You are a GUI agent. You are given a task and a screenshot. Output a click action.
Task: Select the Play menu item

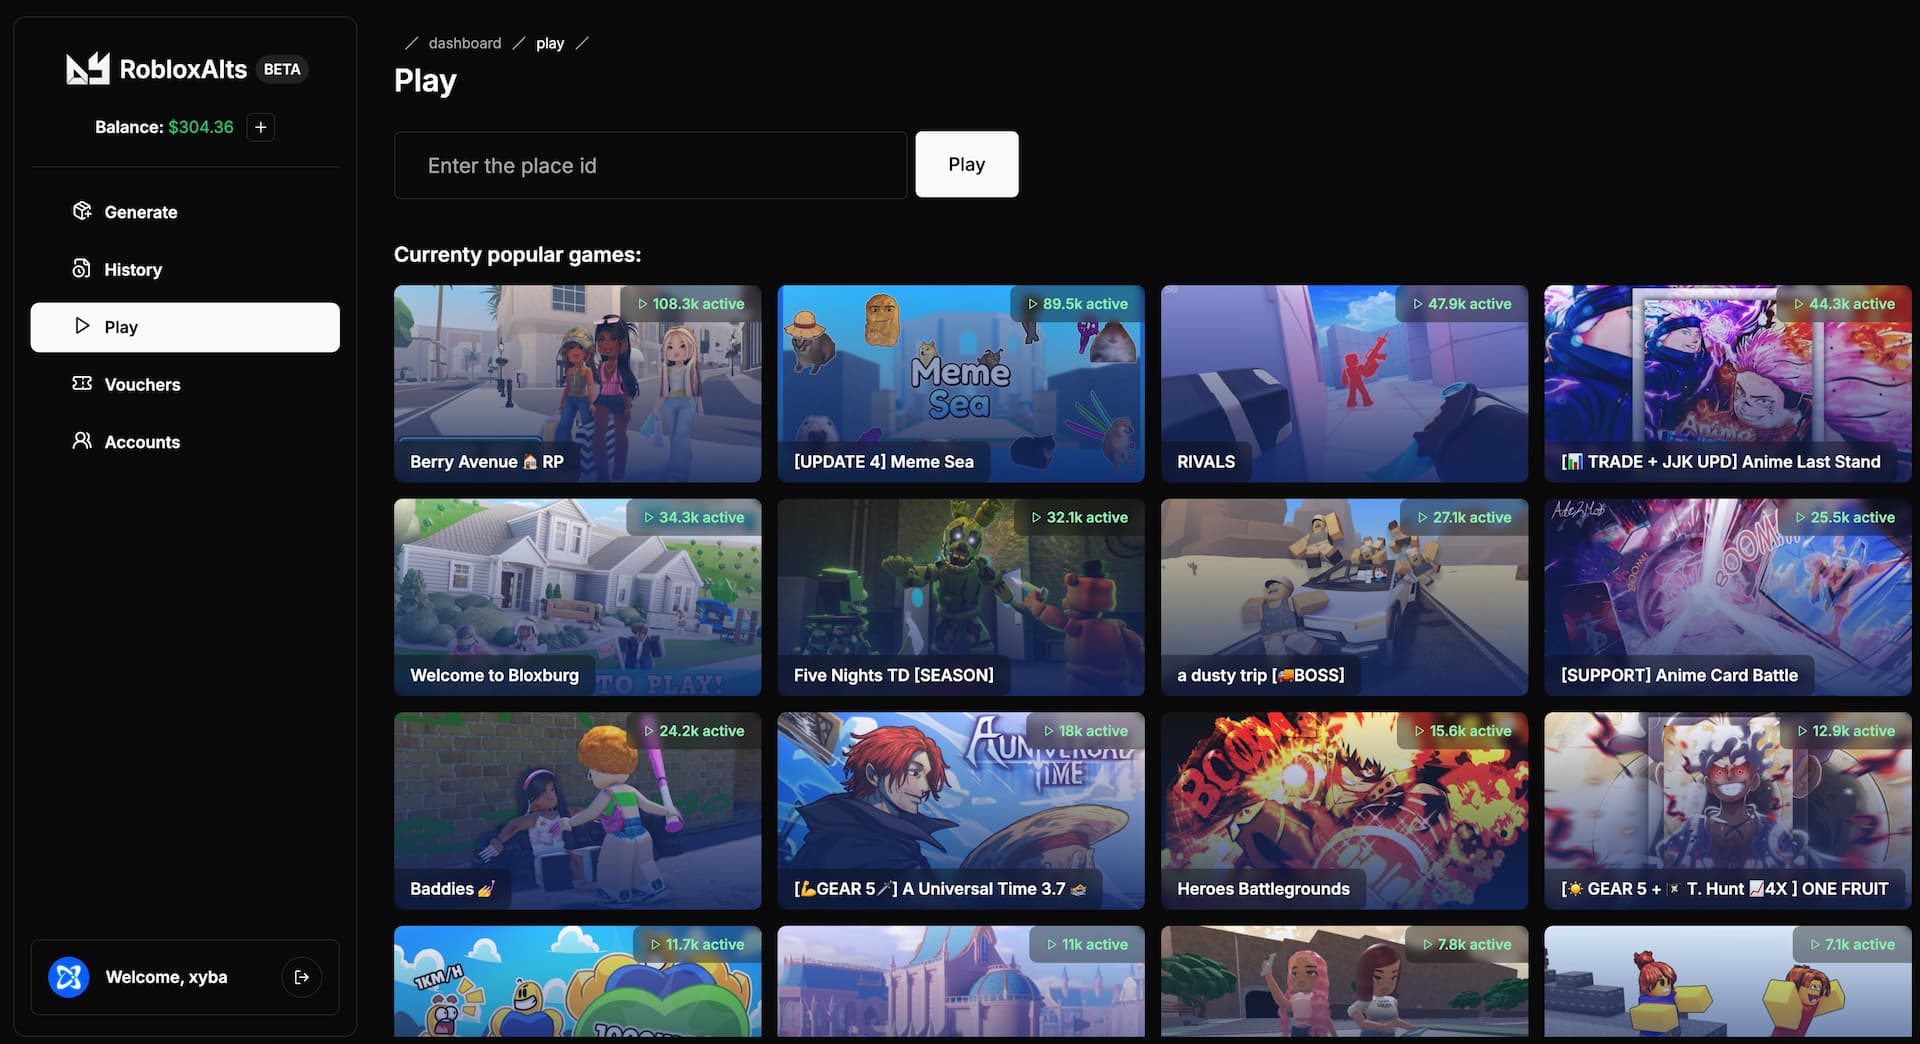185,327
